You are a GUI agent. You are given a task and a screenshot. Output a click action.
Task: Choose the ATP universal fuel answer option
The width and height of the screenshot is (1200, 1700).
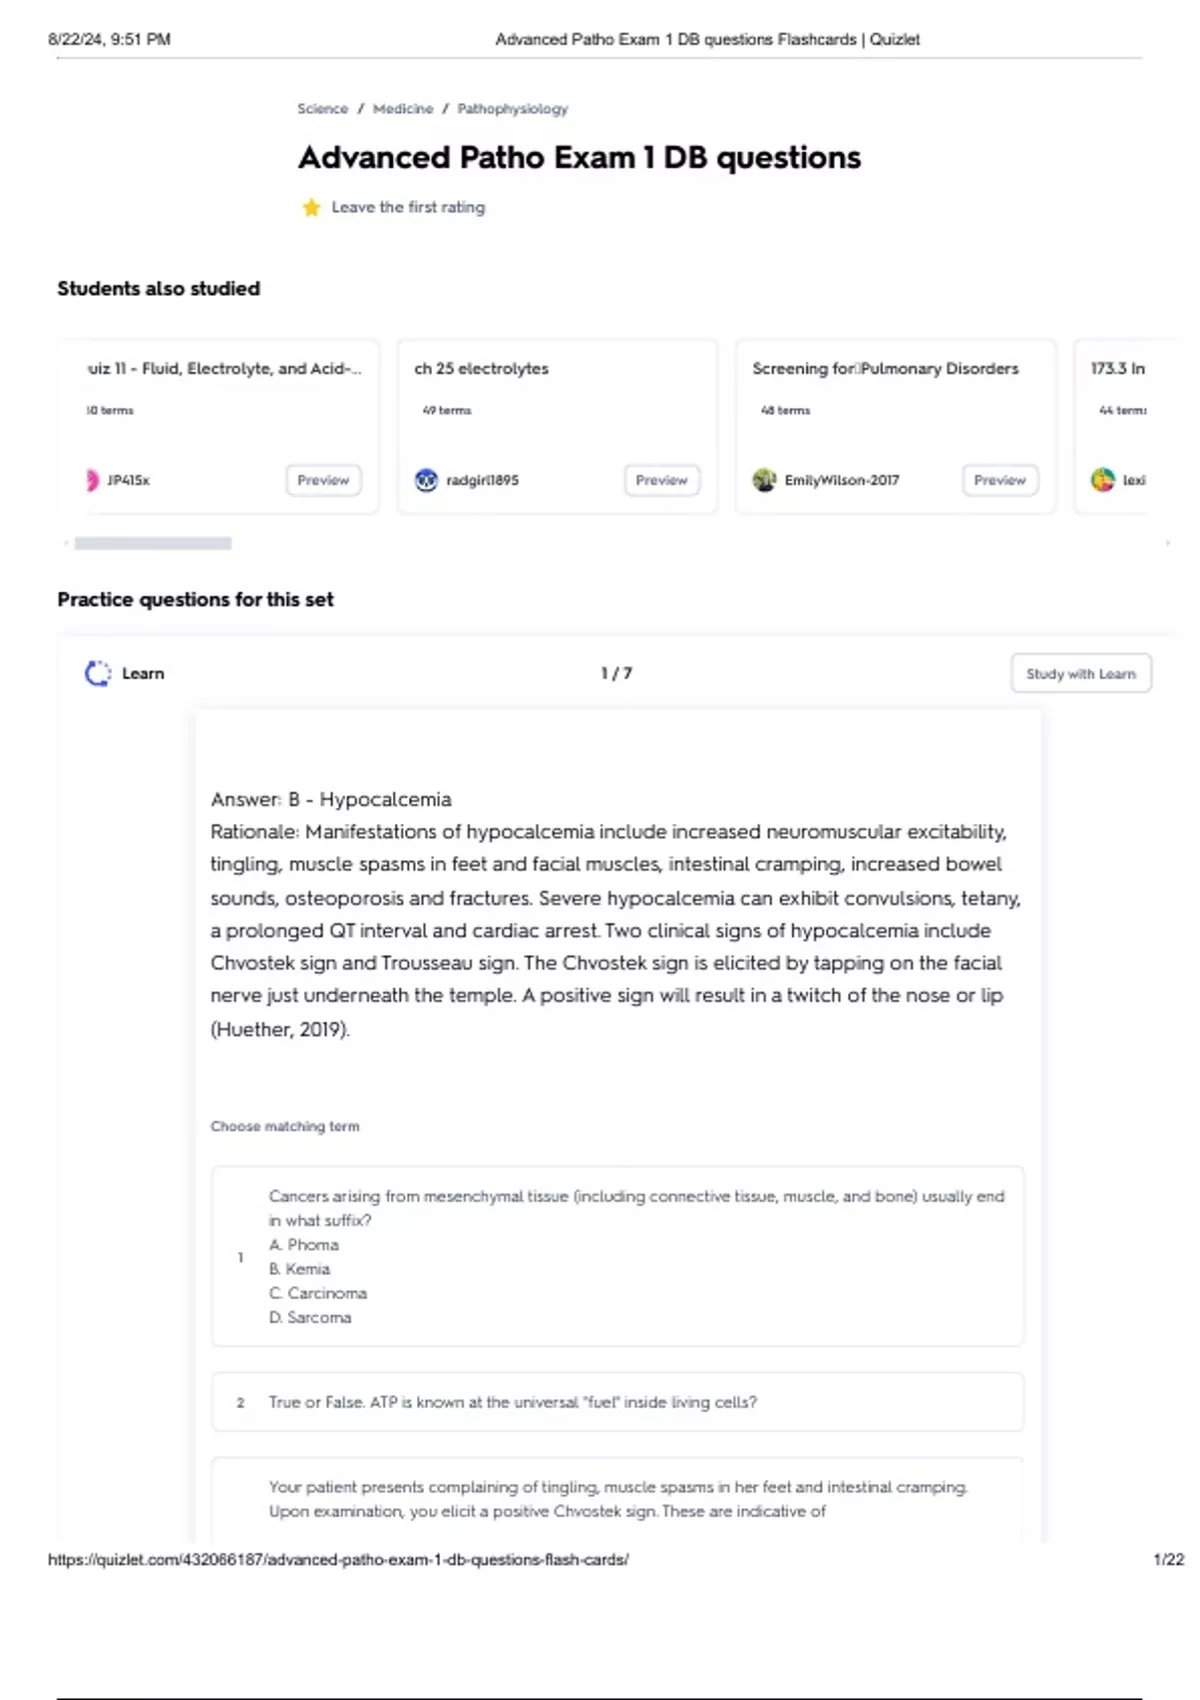click(617, 1402)
